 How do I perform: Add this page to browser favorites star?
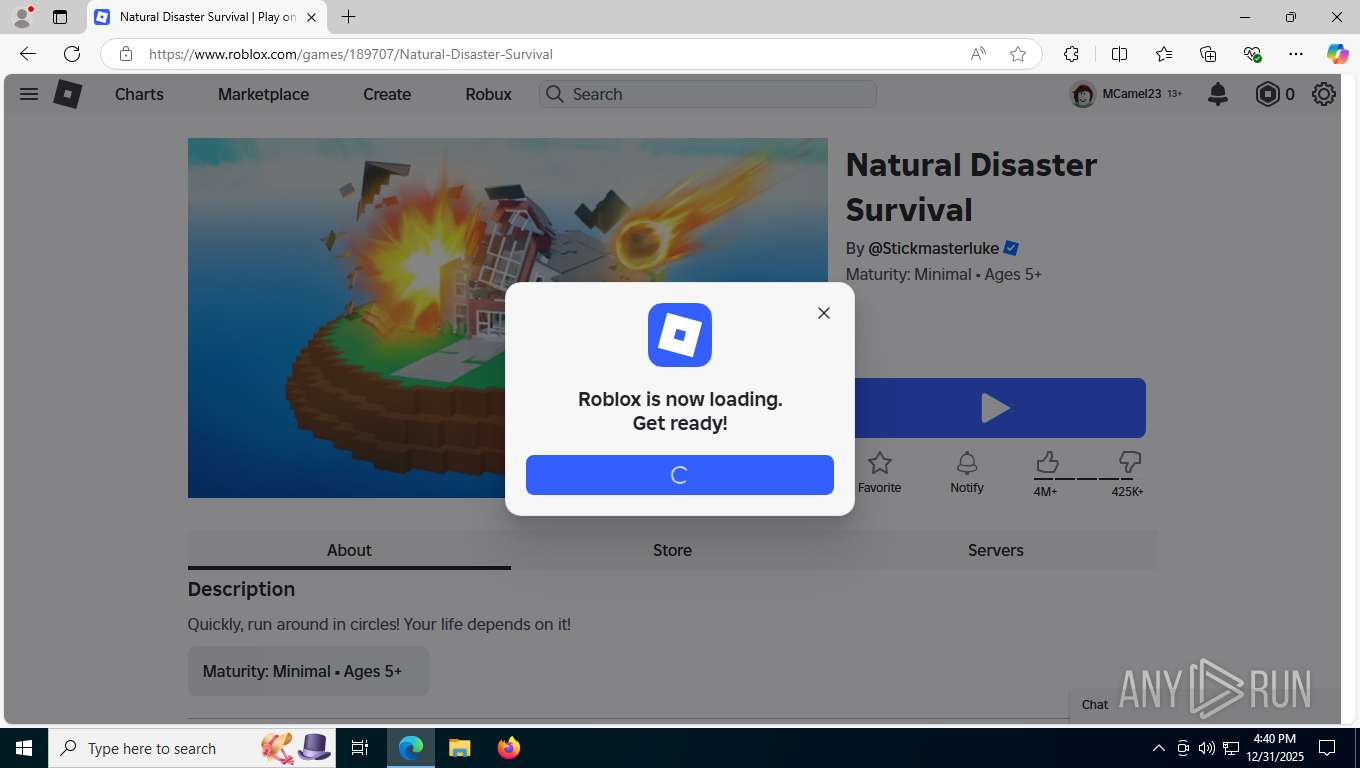pyautogui.click(x=1018, y=54)
